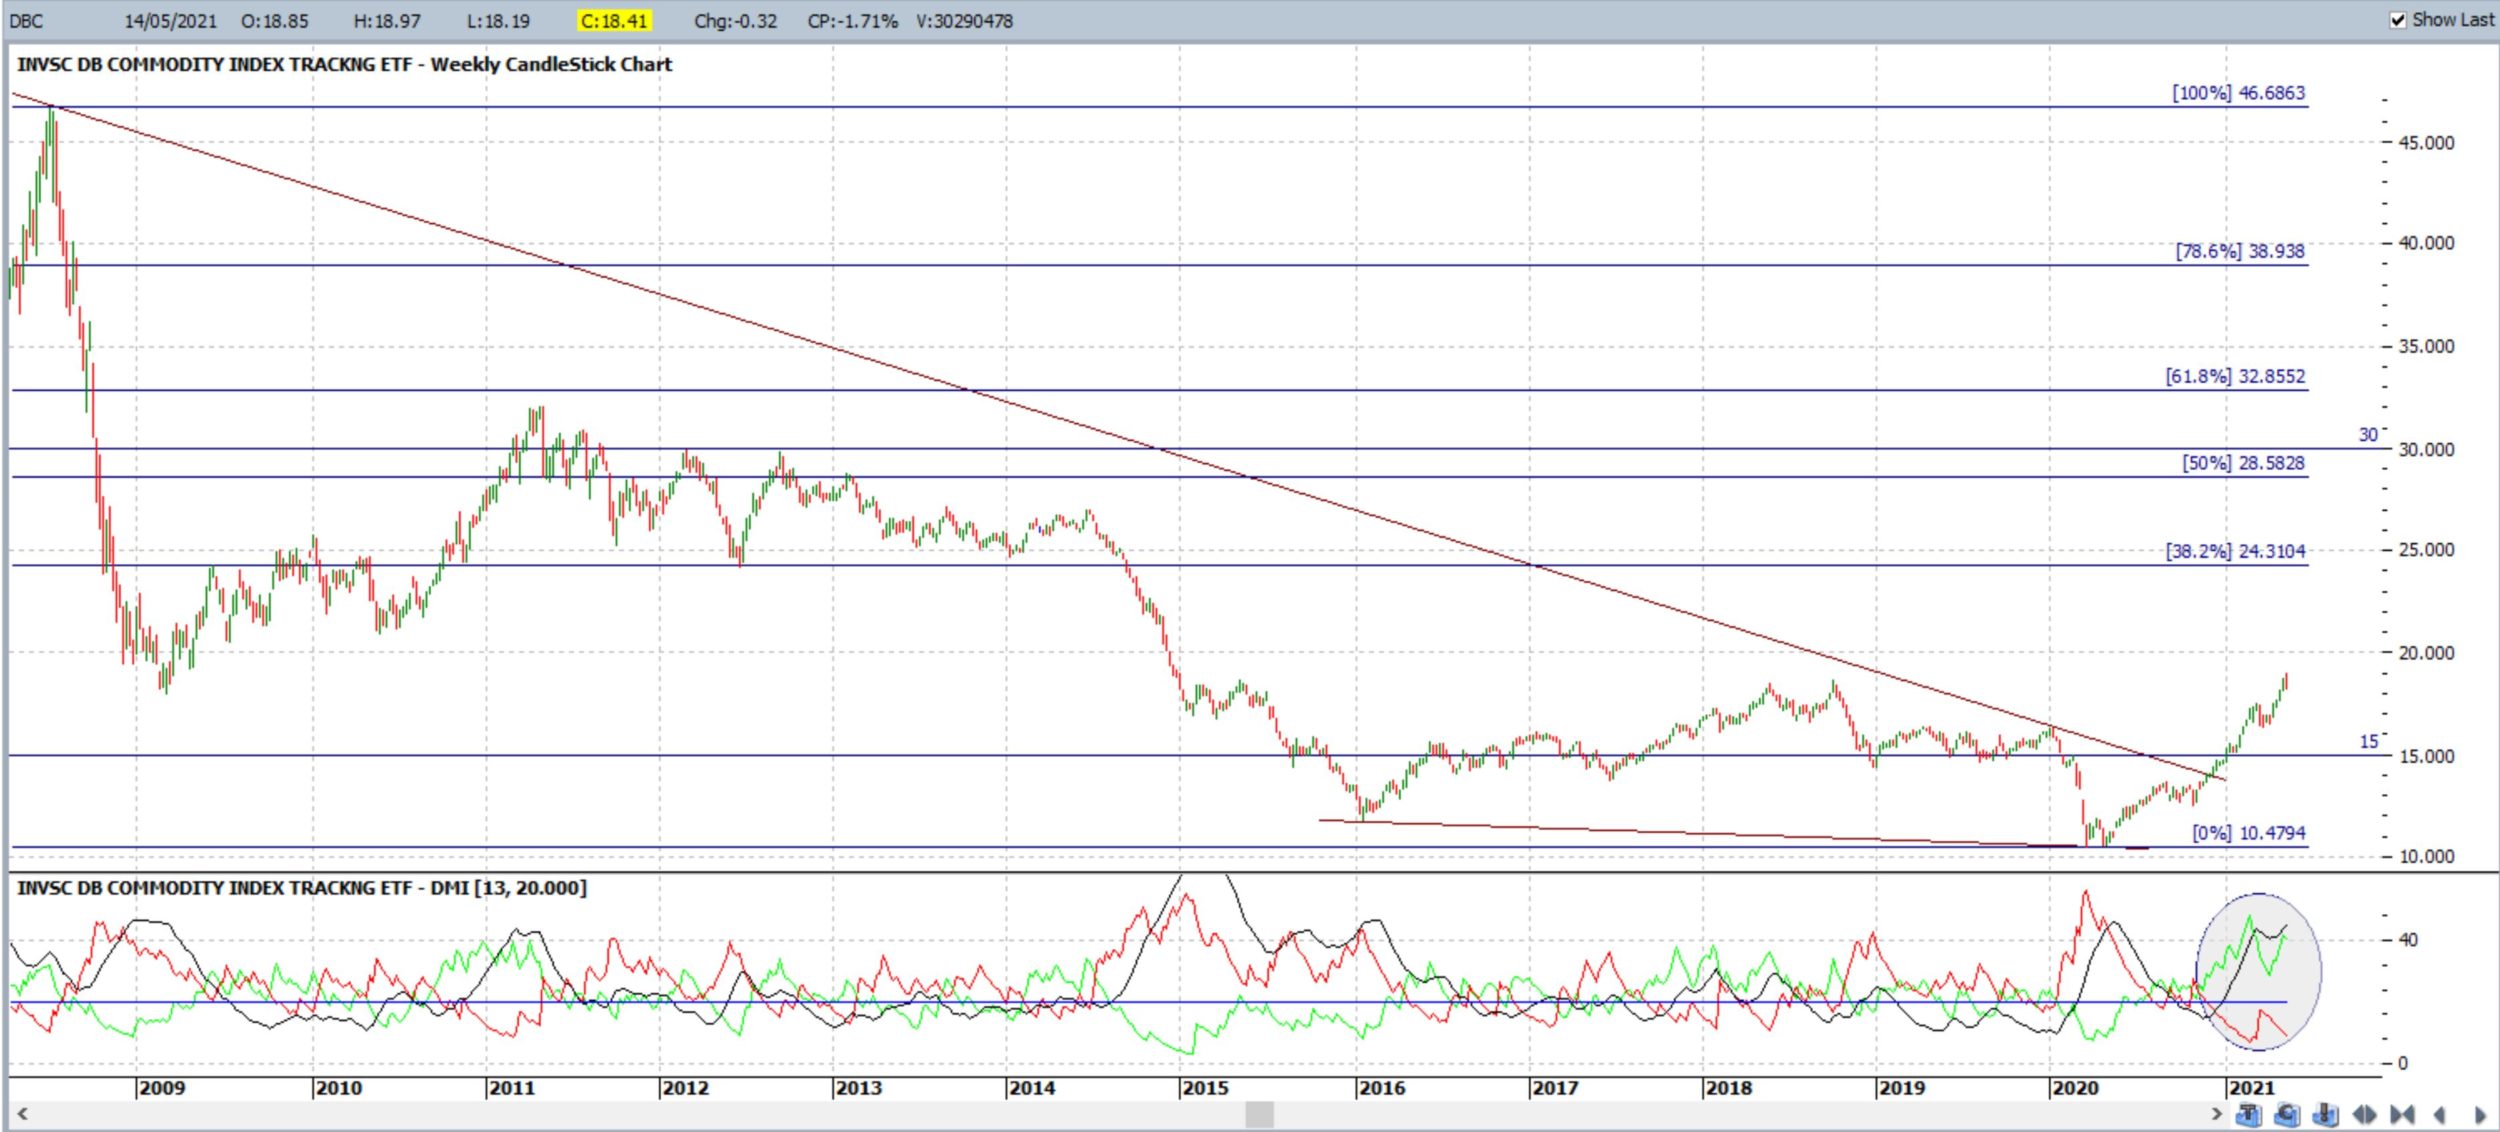2500x1132 pixels.
Task: Click the horizontal scrollbar right arrow
Action: point(2216,1114)
